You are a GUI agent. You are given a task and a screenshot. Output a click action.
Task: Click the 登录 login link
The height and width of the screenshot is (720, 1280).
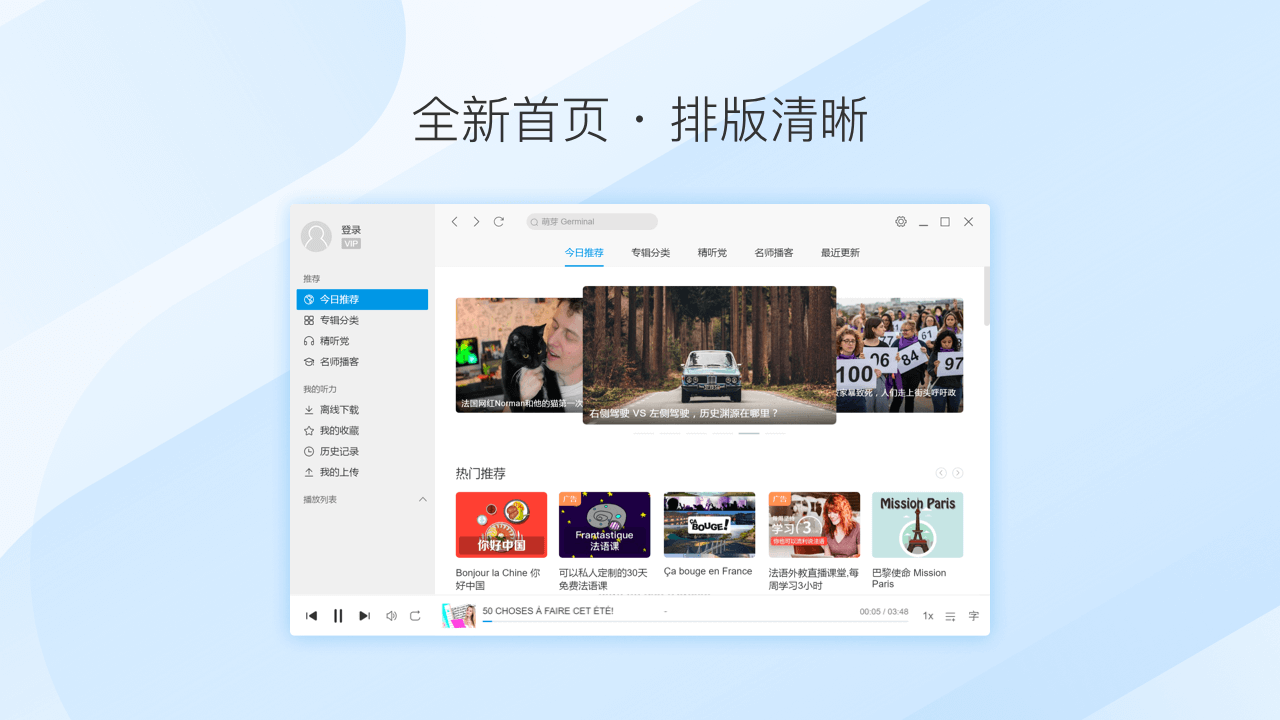coord(351,230)
